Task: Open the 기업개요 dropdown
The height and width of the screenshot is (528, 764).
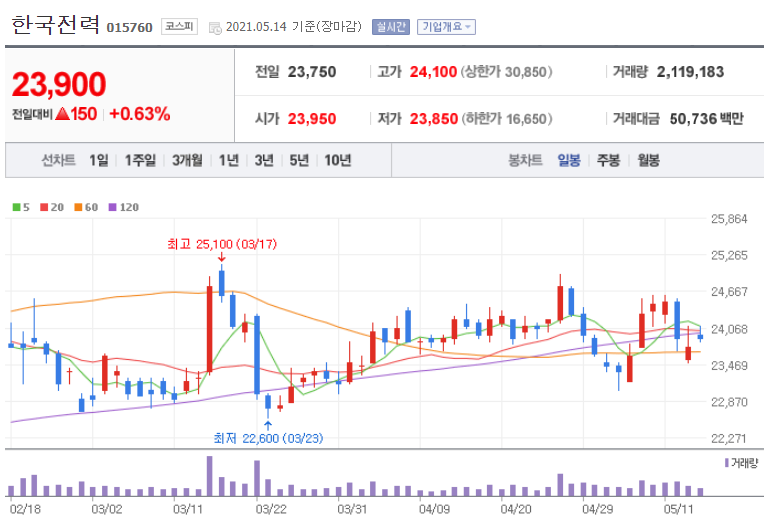Action: 446,27
